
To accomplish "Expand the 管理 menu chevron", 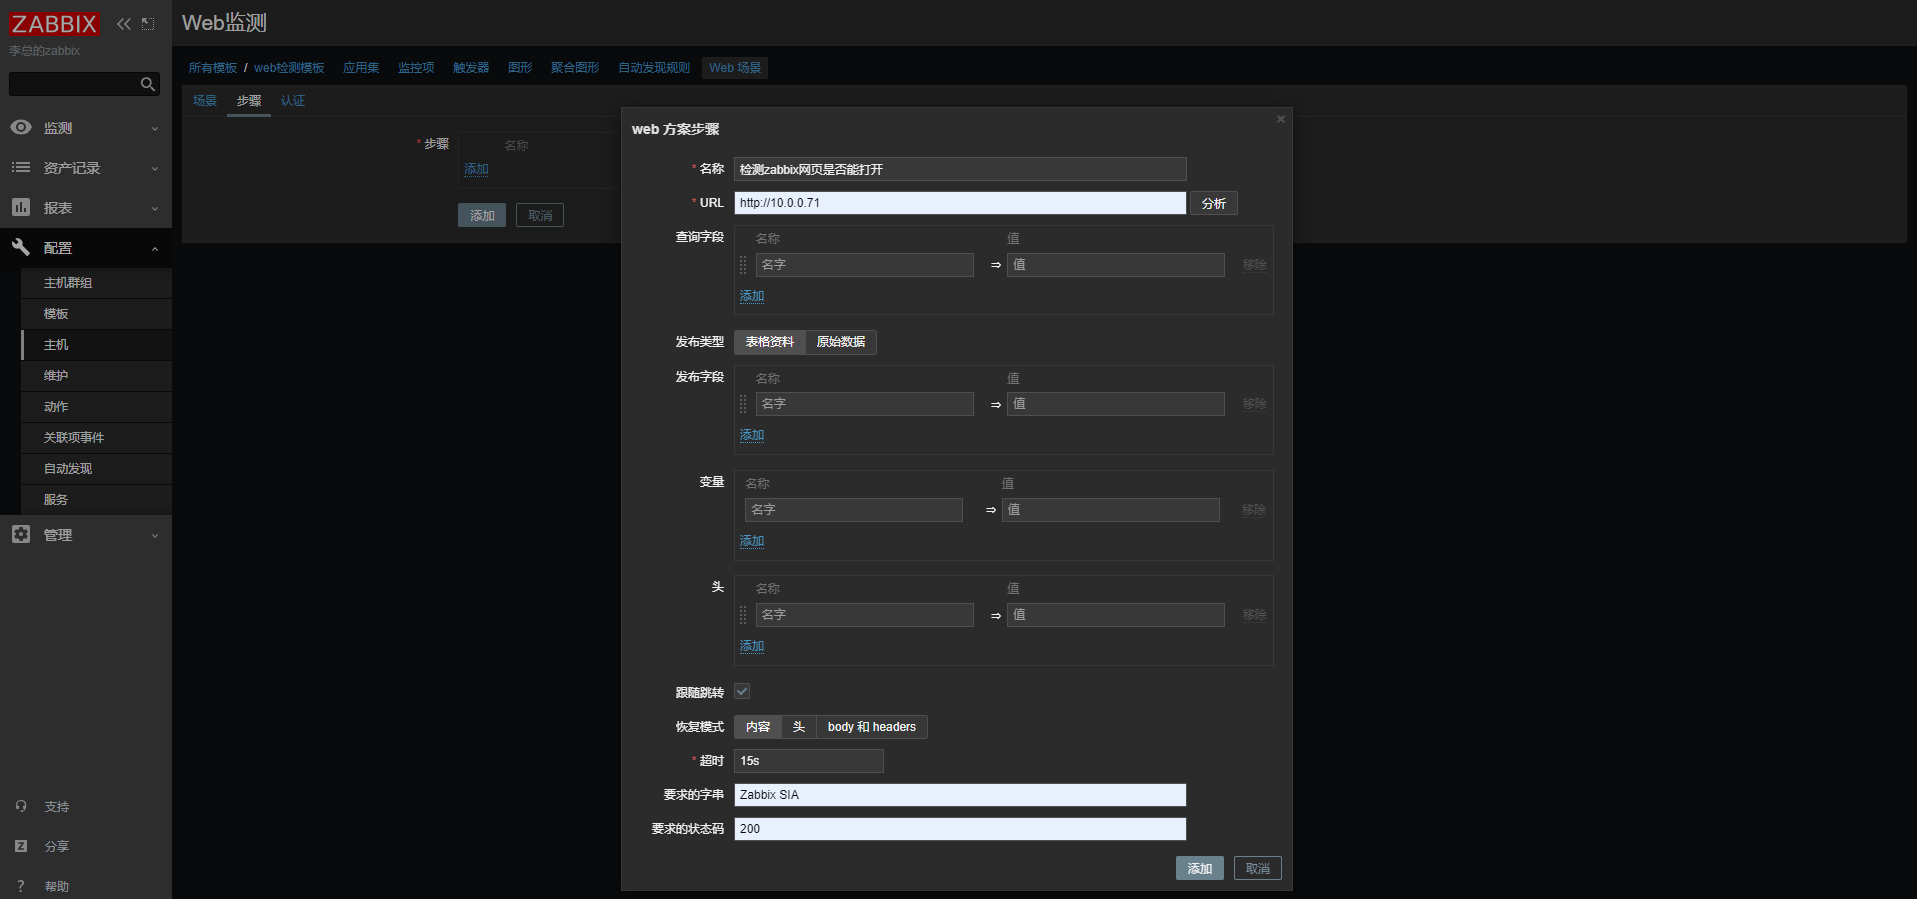I will tap(155, 536).
